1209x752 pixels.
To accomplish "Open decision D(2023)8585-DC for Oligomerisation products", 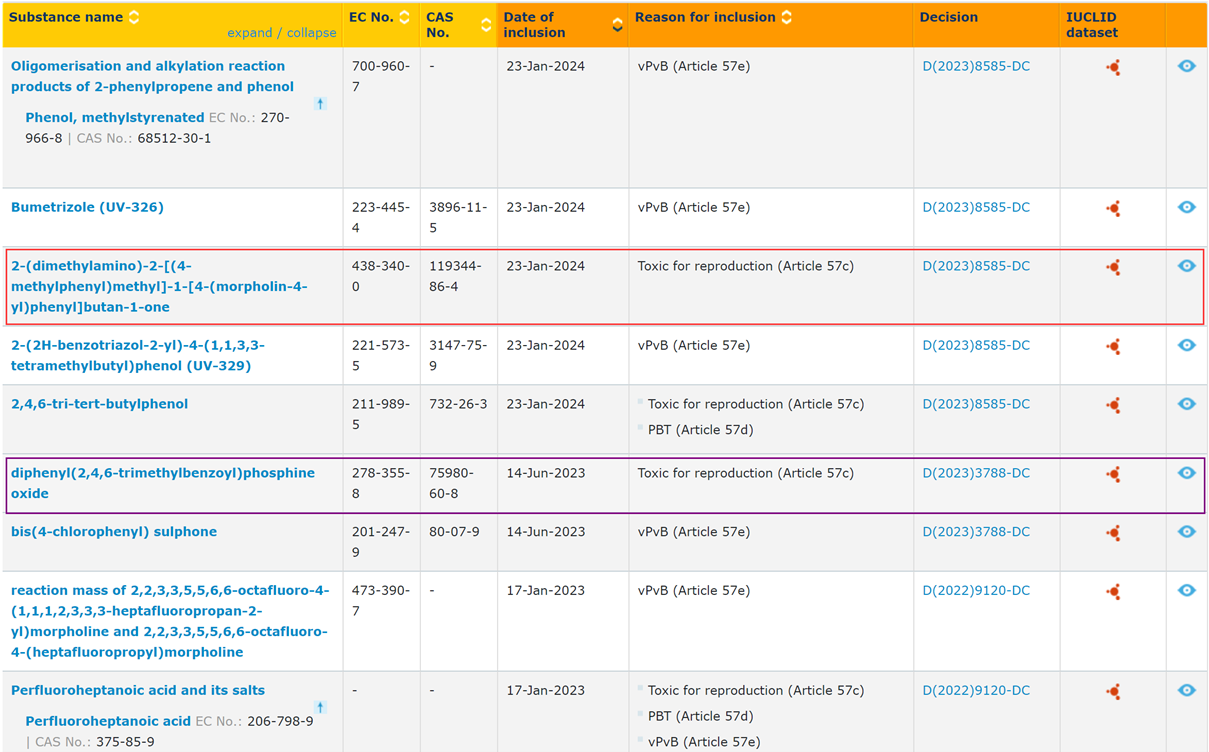I will click(976, 66).
